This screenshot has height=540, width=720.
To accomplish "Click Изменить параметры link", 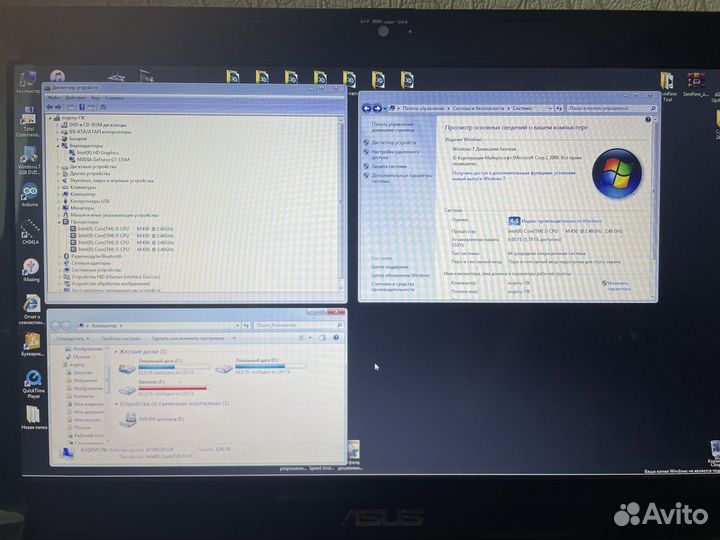I will (619, 286).
